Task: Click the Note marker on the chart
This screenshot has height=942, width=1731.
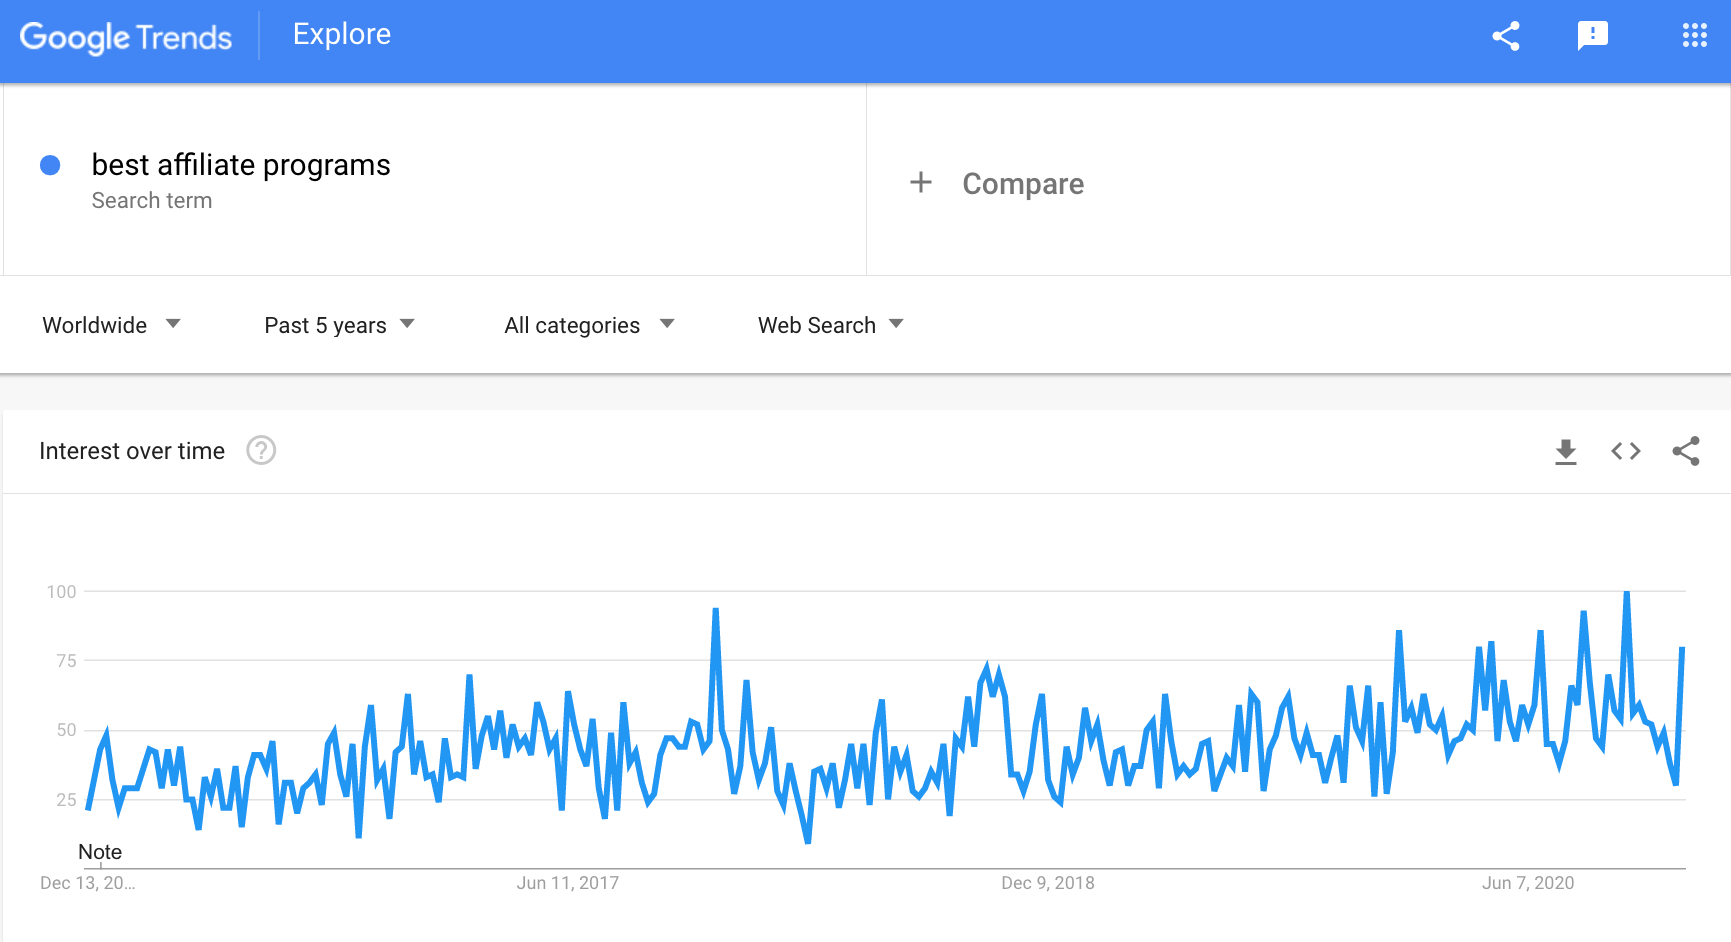Action: point(100,852)
